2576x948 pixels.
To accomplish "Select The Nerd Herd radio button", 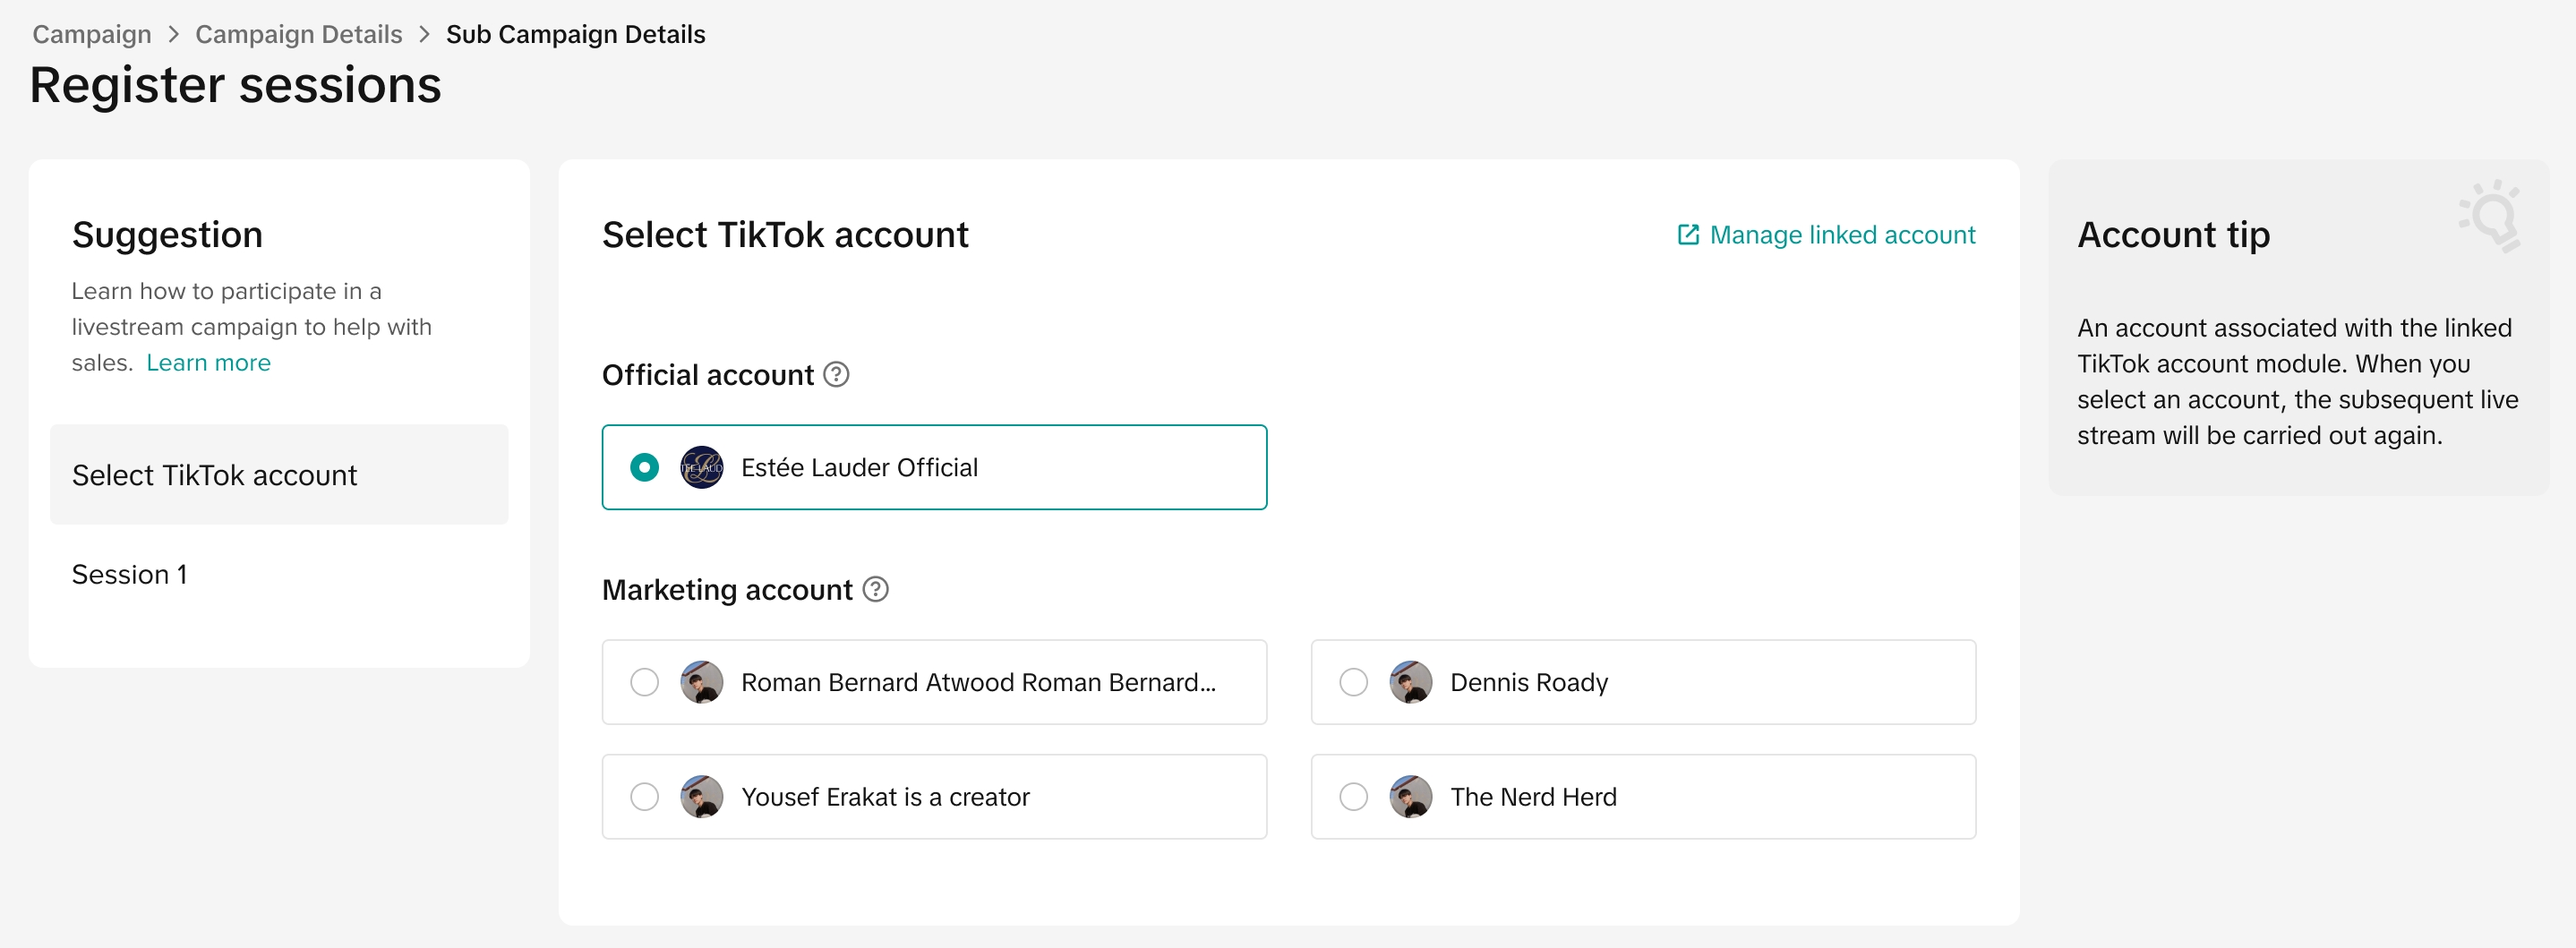I will [1353, 797].
